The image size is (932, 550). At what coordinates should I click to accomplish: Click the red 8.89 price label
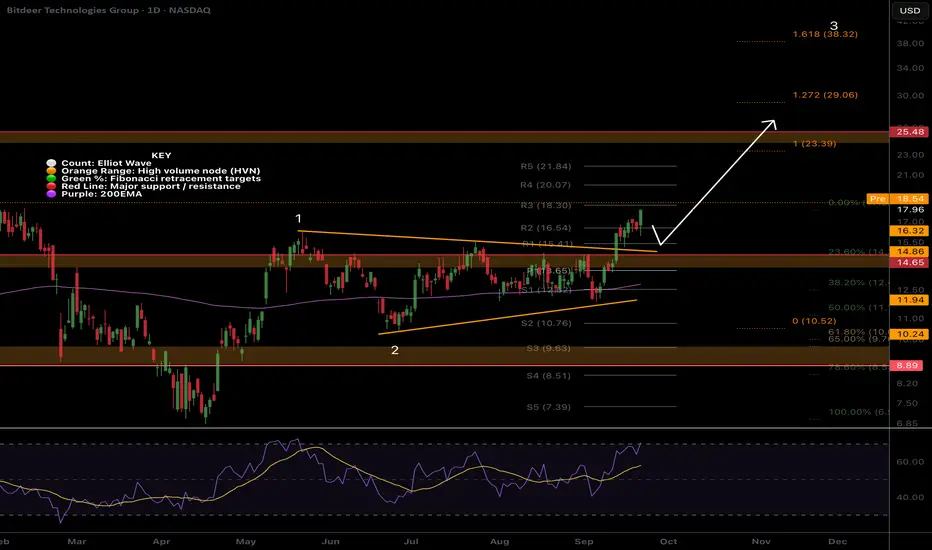tap(910, 366)
